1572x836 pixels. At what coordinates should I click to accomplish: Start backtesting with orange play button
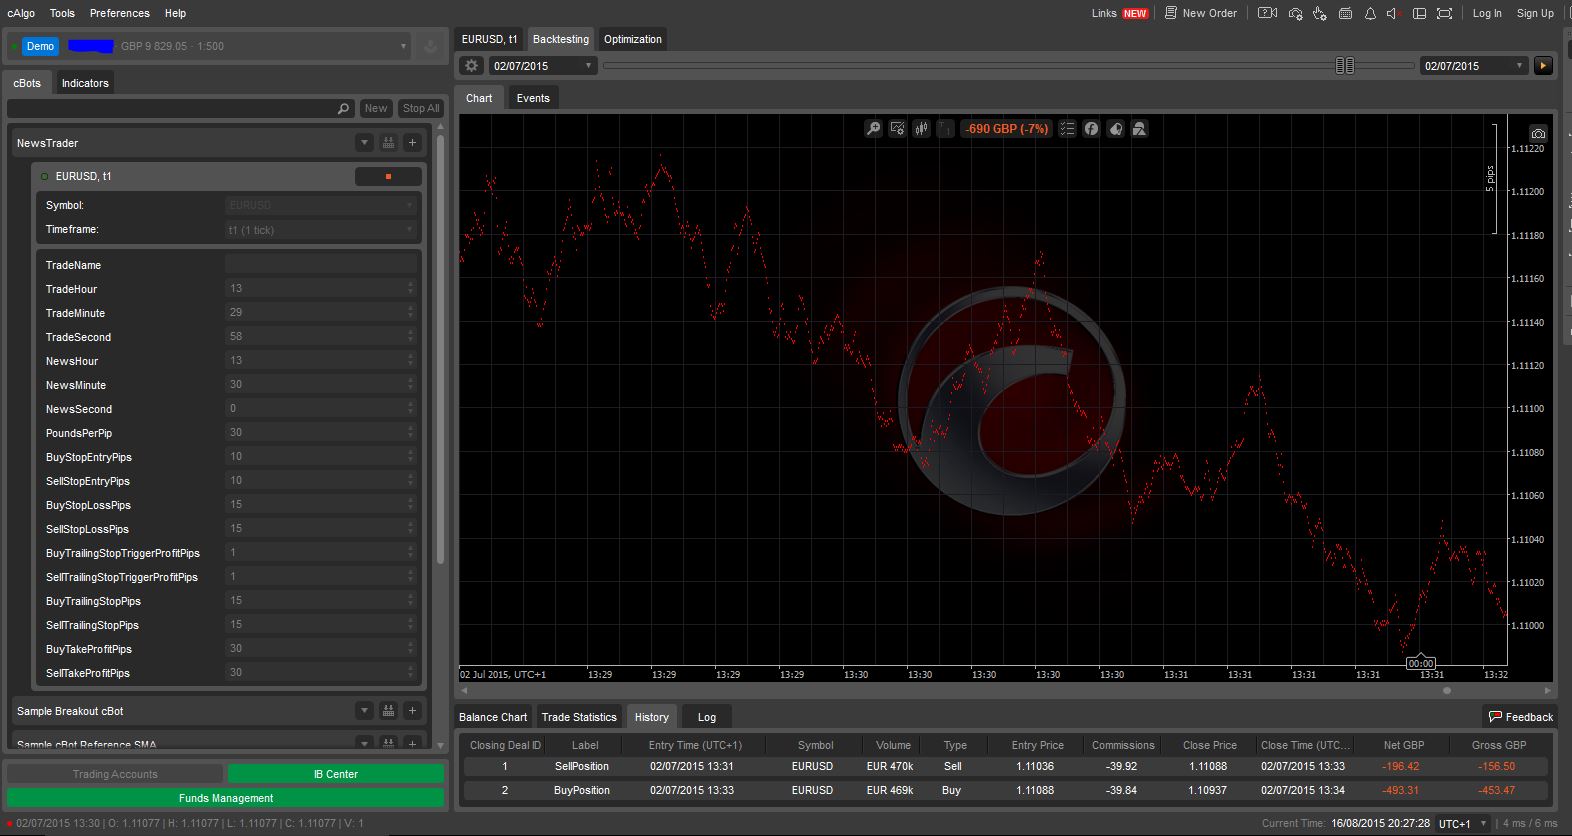point(1543,65)
